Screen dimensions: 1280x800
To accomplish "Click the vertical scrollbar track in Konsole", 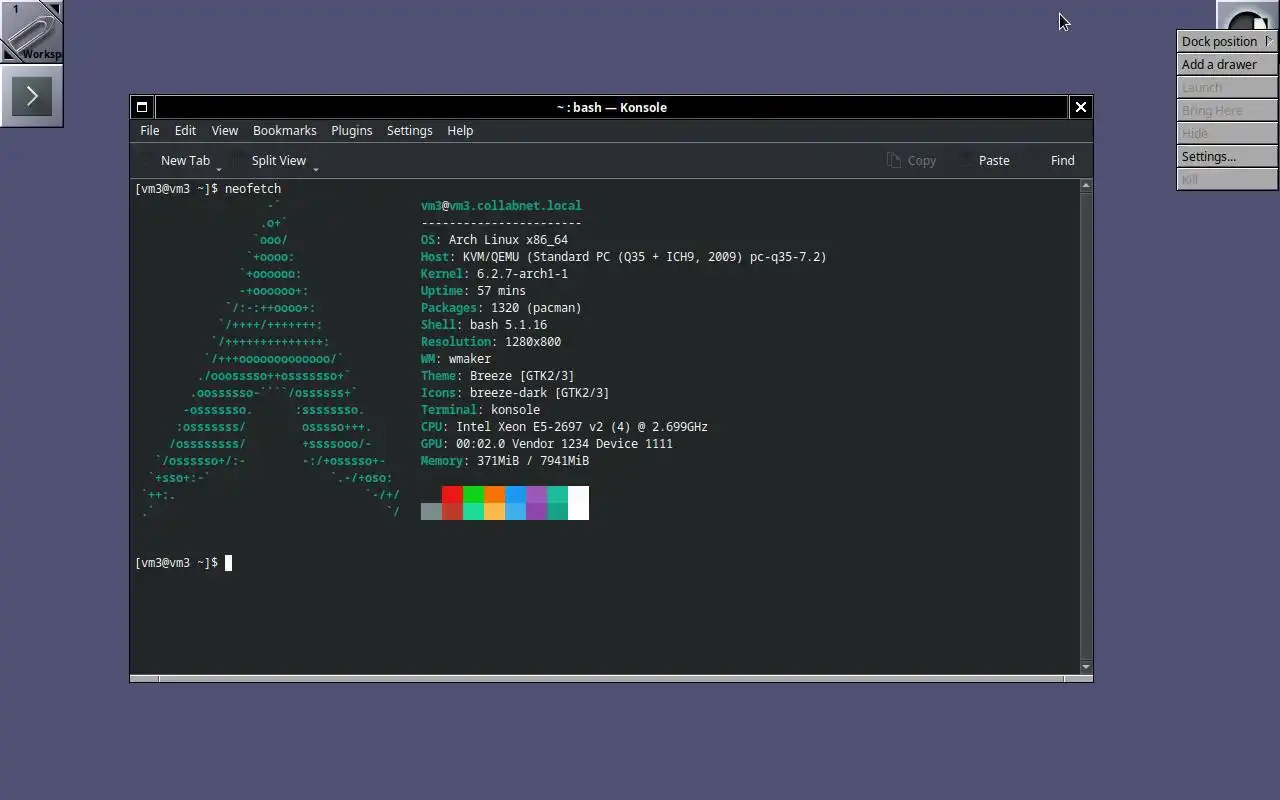I will [1086, 426].
